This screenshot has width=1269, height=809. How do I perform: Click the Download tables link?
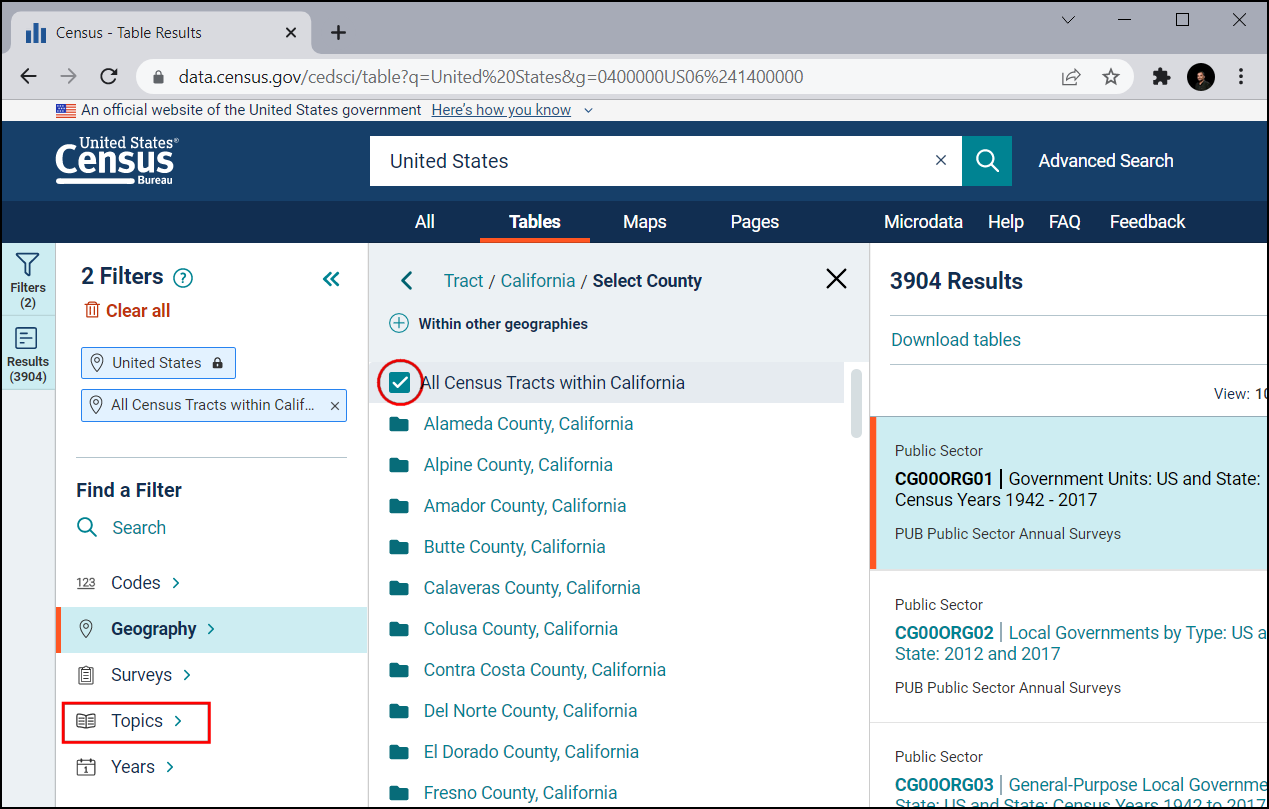(955, 340)
